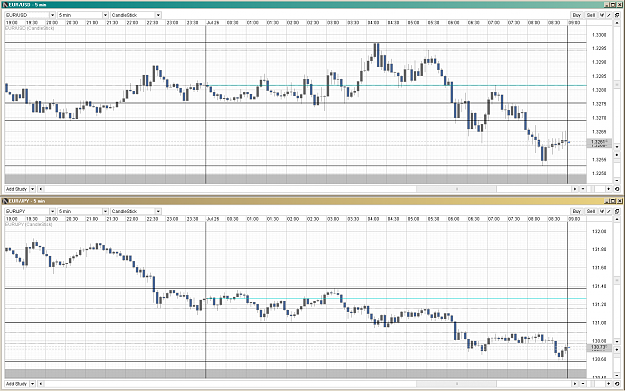The height and width of the screenshot is (391, 625).
Task: Click the horizontal zoom-out minus button in EUR/JPY
Action: [x=583, y=383]
